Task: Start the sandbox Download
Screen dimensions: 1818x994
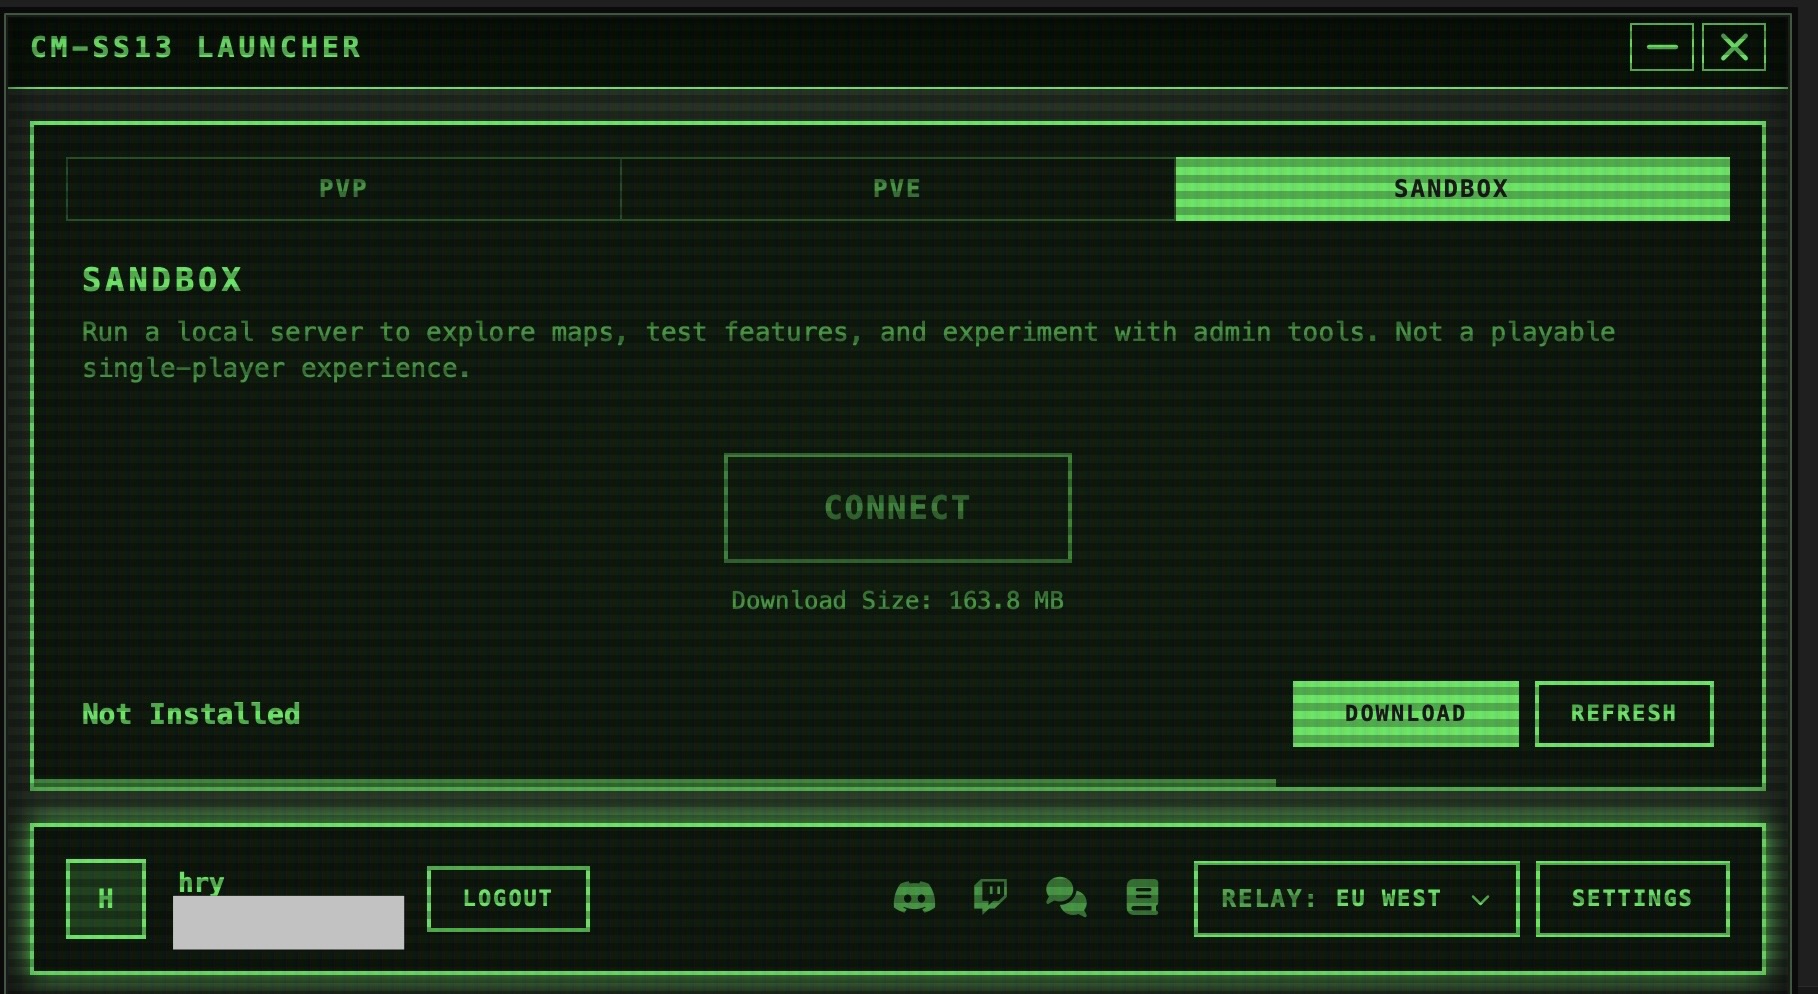Action: (1405, 714)
